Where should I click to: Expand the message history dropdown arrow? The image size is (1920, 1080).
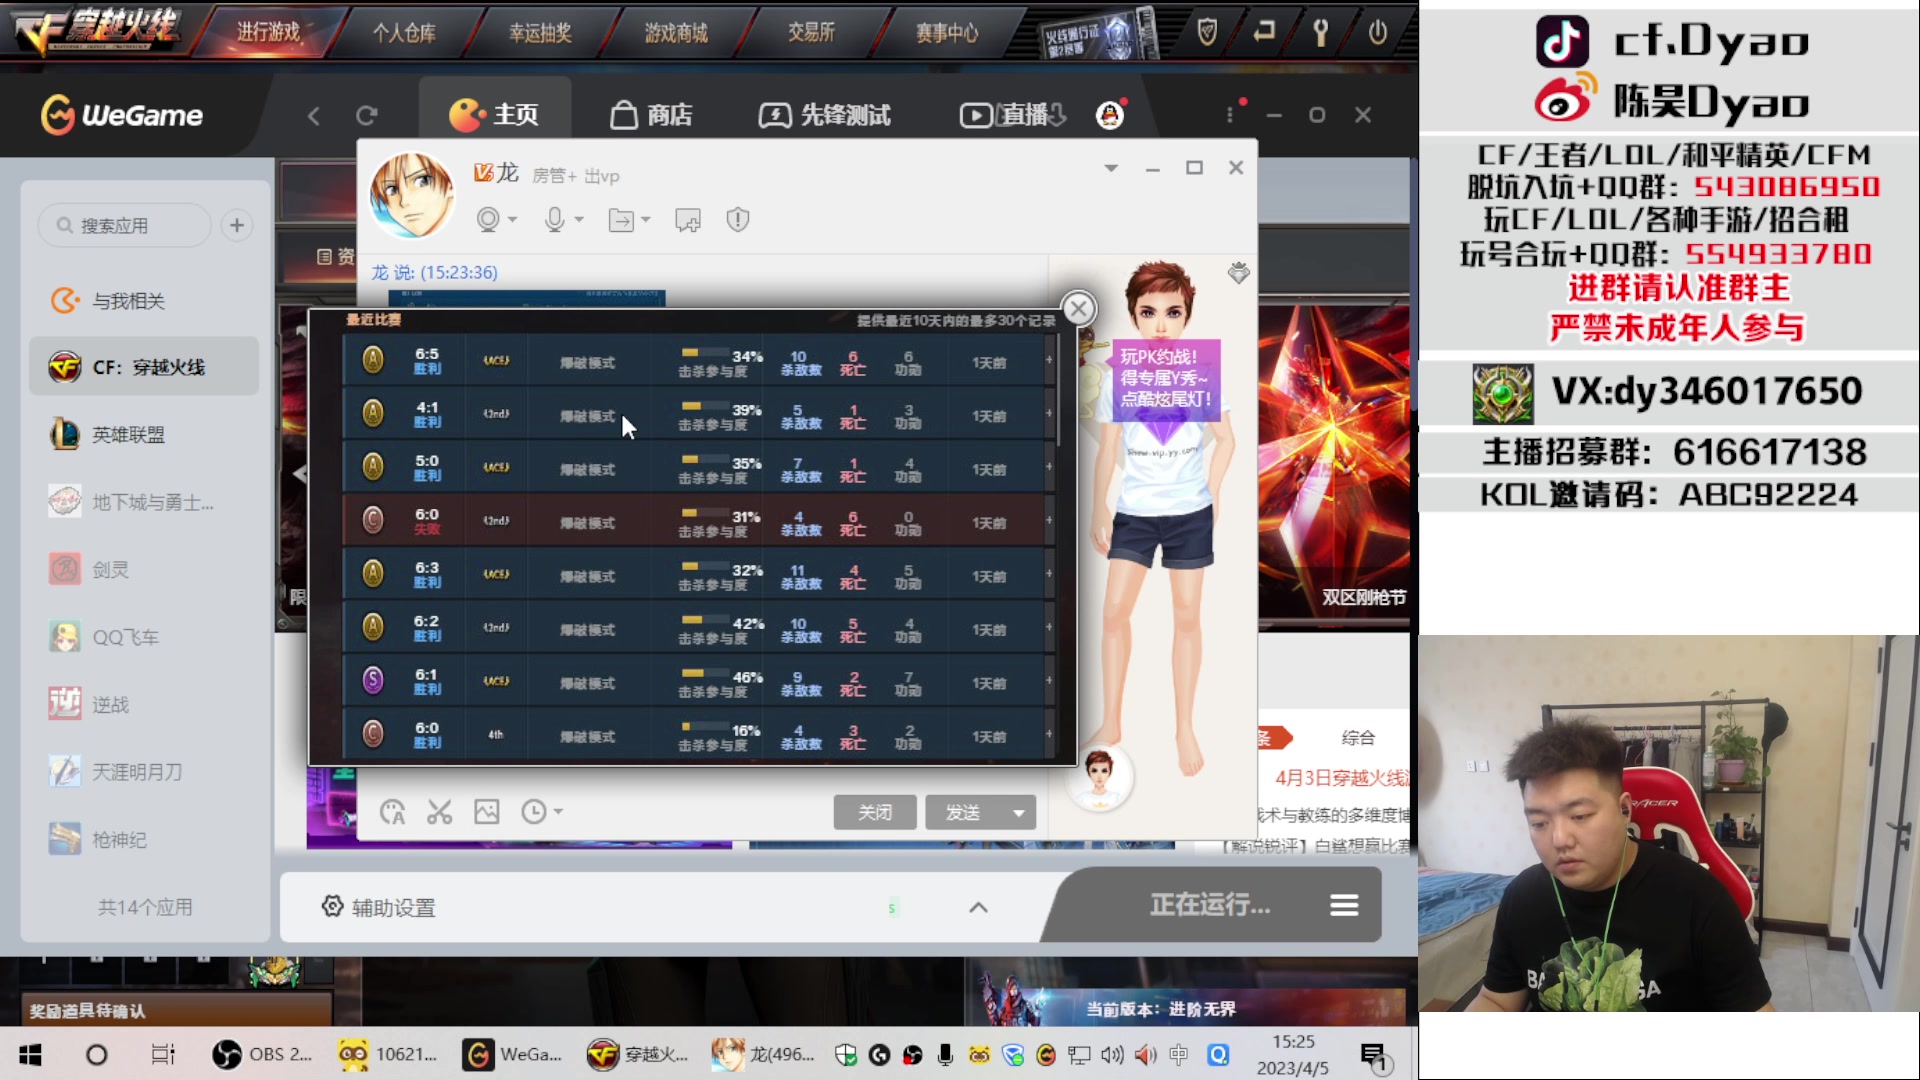(558, 812)
